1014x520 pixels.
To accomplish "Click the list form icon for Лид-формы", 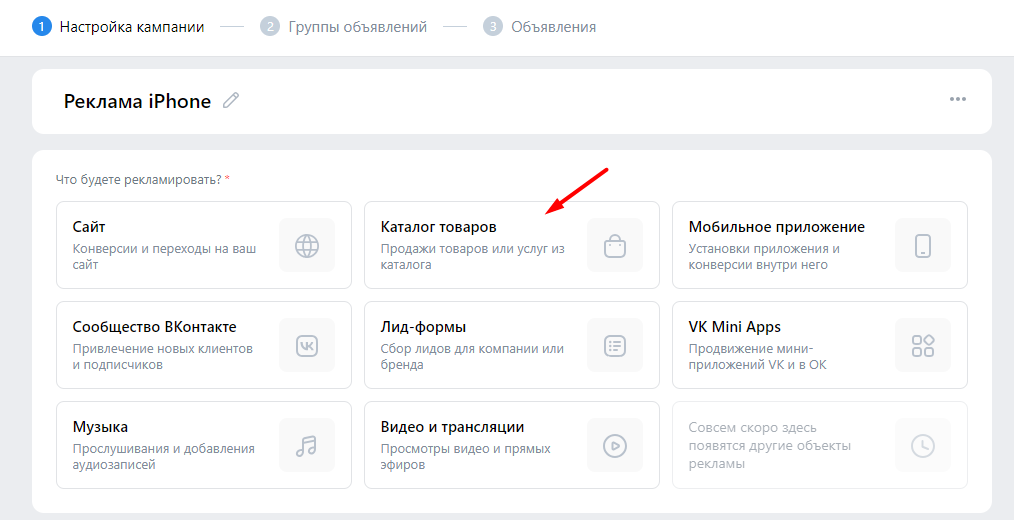I will [x=615, y=345].
